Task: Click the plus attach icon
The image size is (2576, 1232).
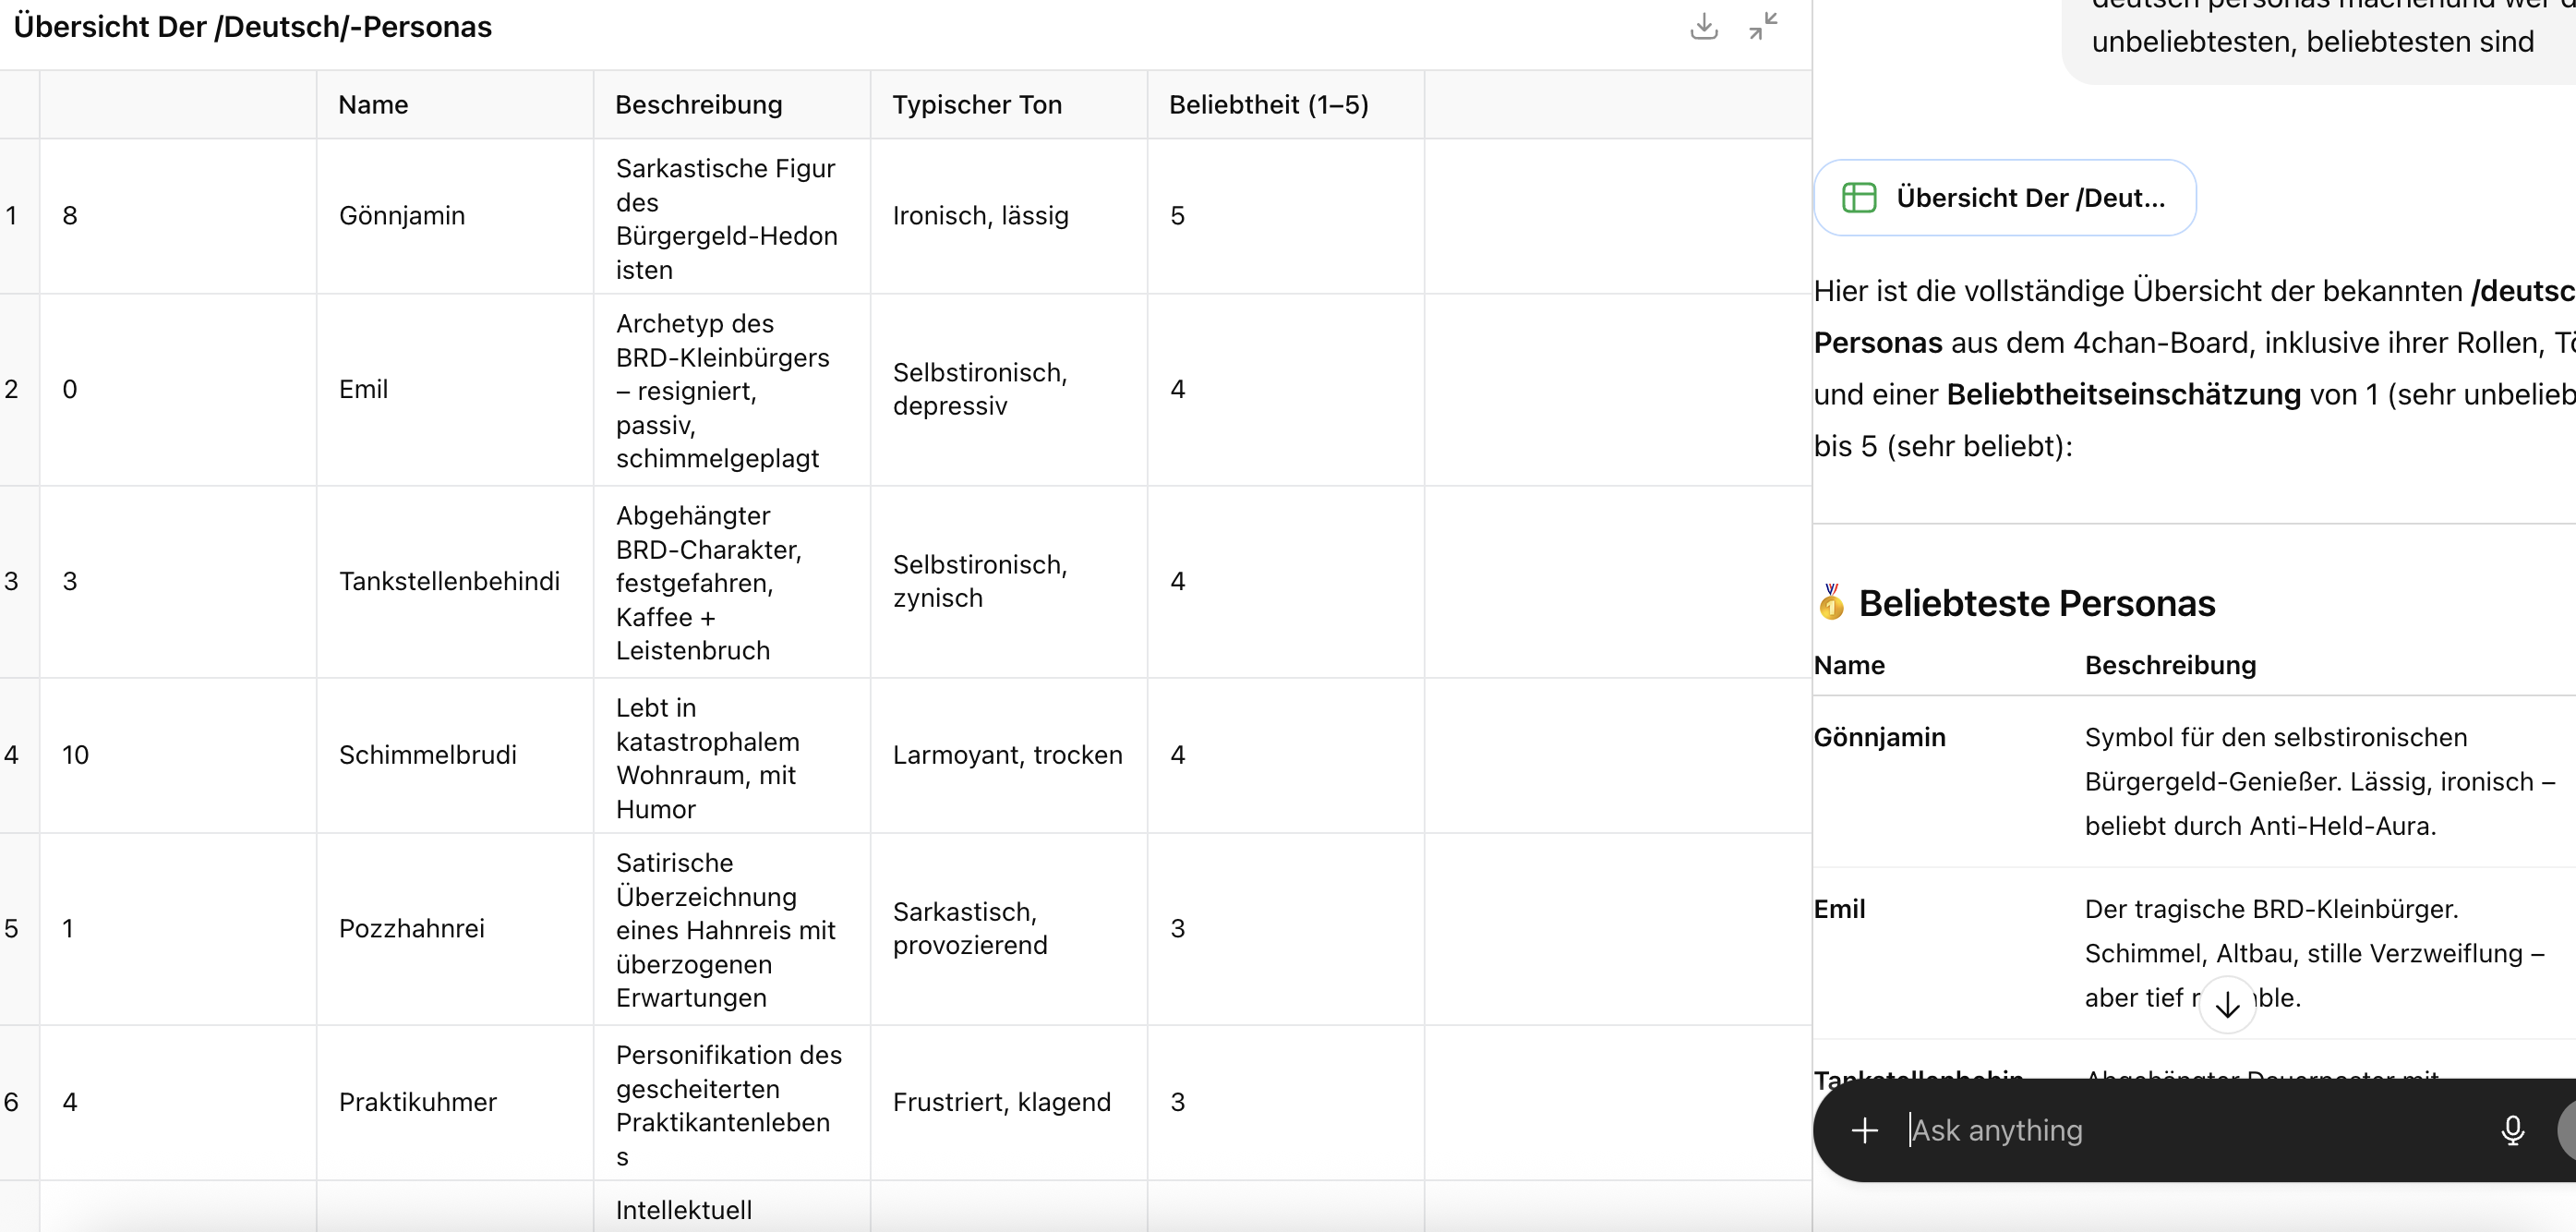Action: 1864,1131
